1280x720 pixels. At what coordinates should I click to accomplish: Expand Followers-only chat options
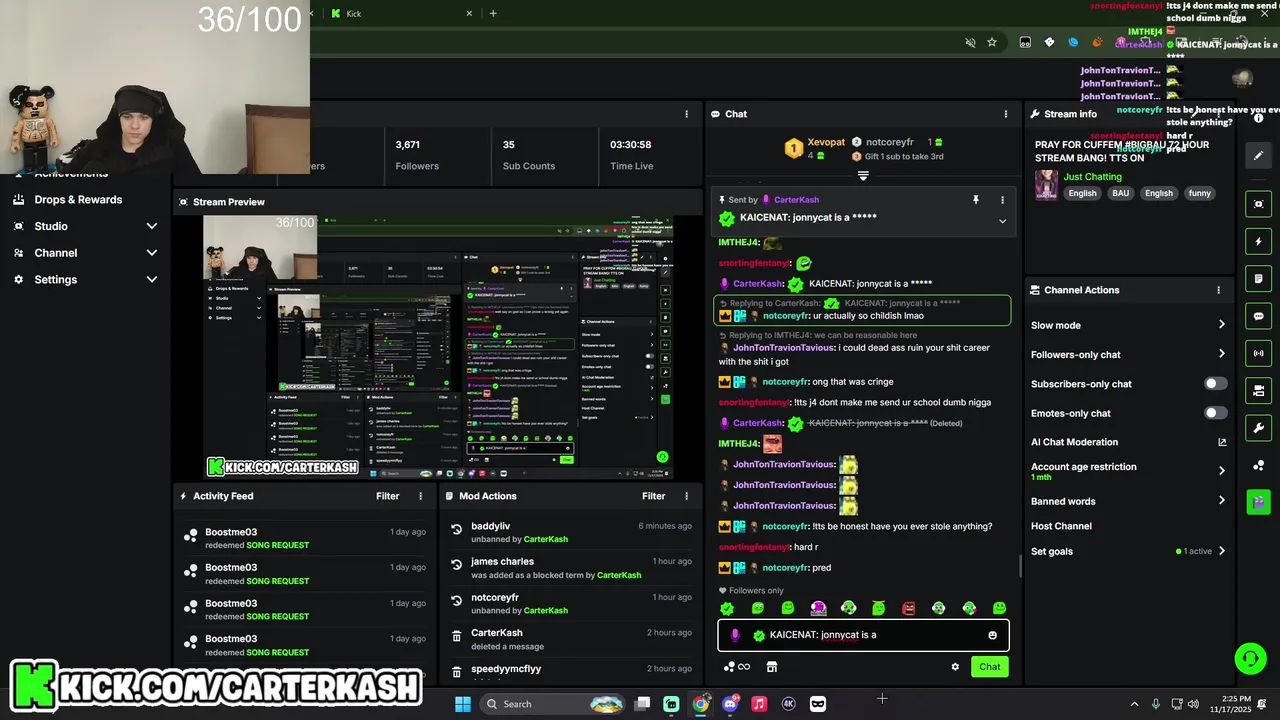(x=1222, y=354)
